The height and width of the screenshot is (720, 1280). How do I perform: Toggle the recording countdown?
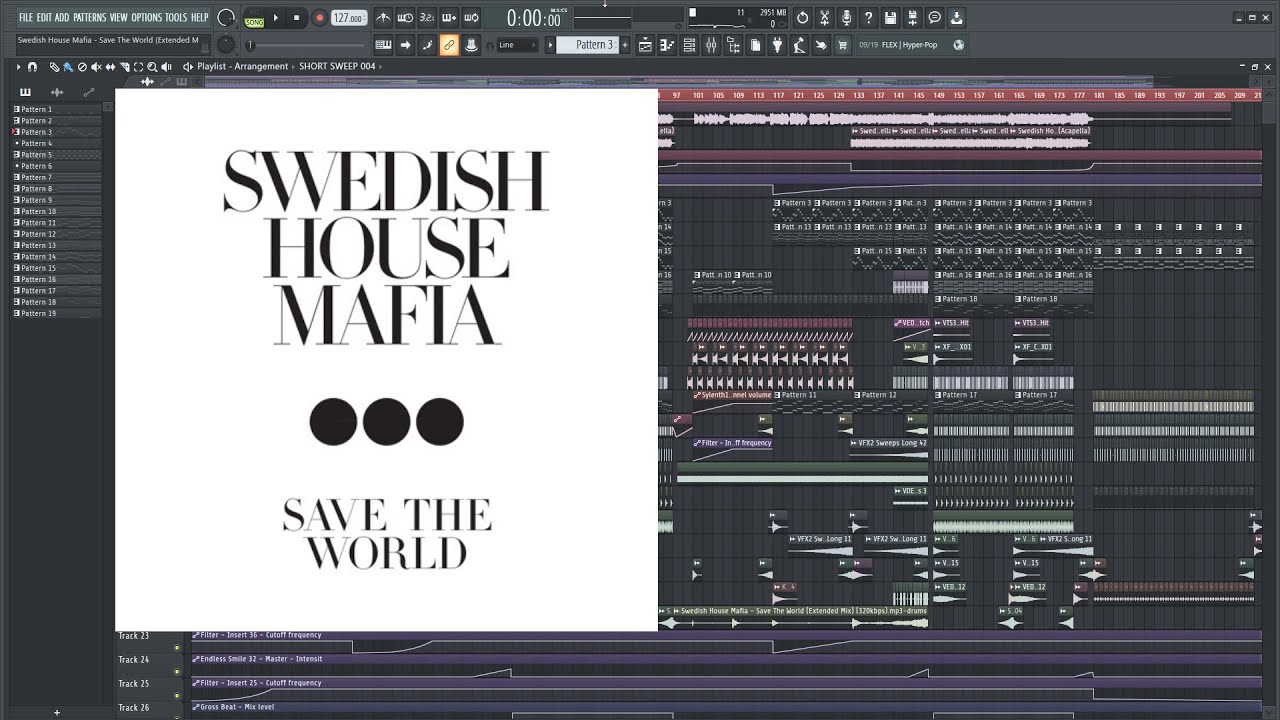click(427, 18)
